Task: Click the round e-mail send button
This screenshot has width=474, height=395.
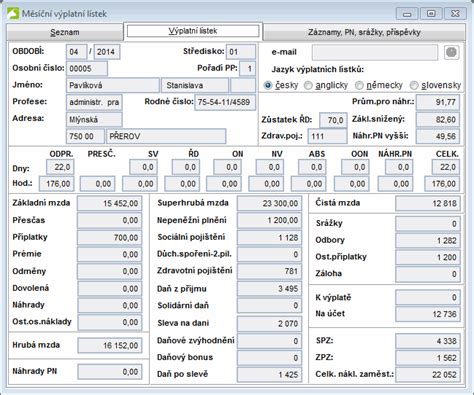Action: point(451,52)
